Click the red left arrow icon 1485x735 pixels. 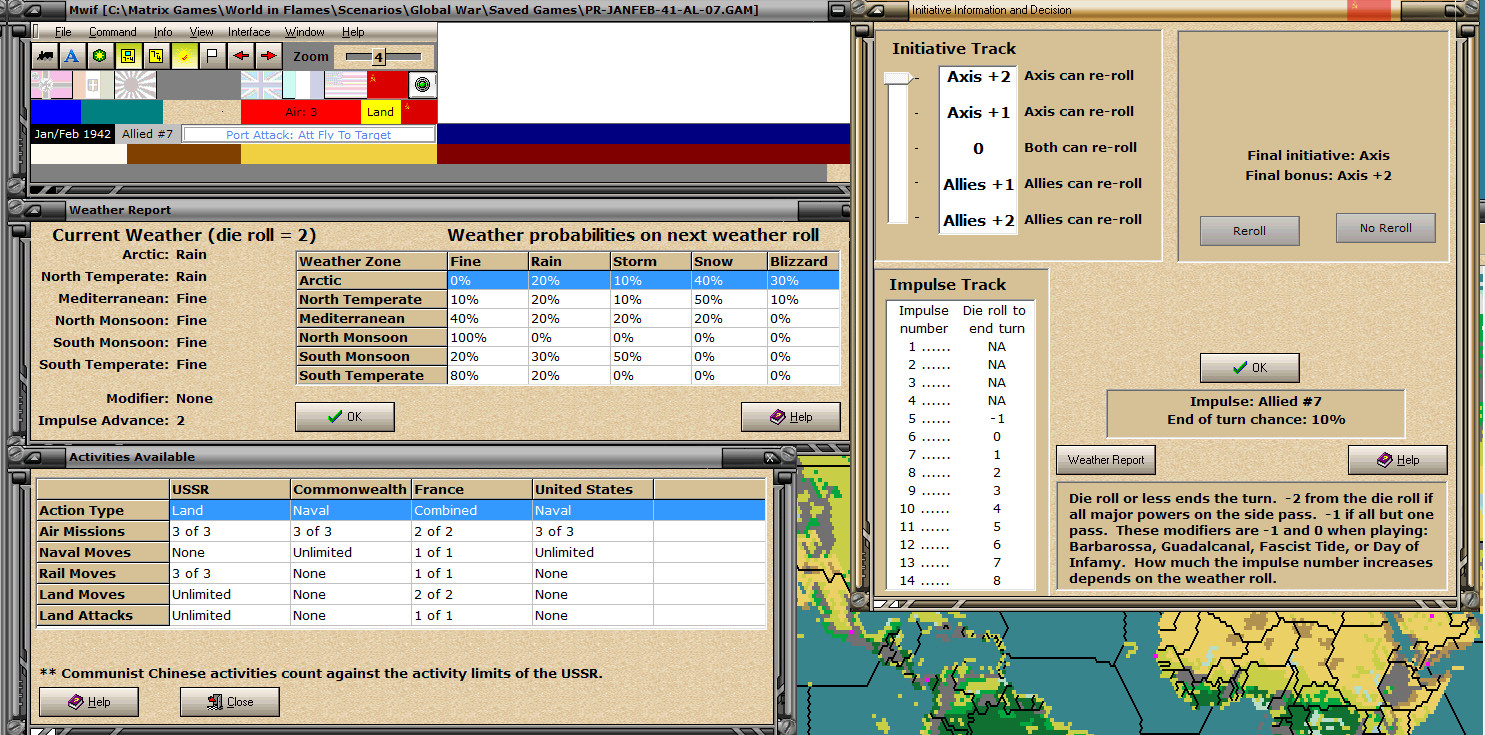point(240,55)
